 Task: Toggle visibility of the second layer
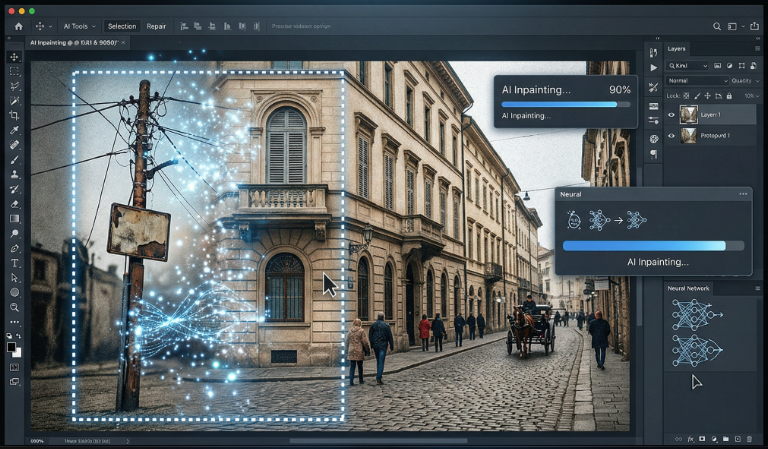click(x=671, y=136)
